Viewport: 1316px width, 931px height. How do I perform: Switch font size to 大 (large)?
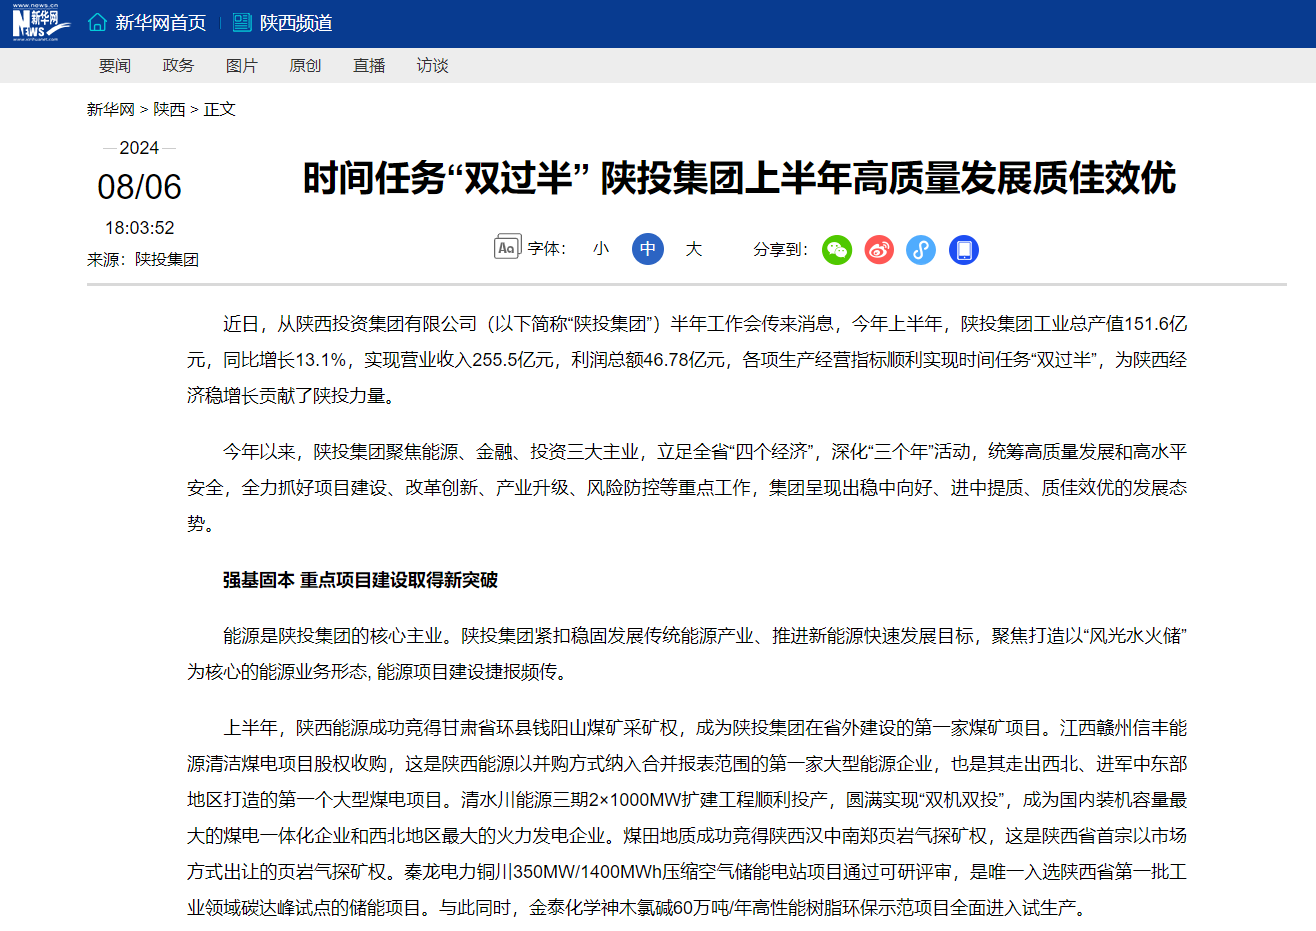tap(694, 249)
